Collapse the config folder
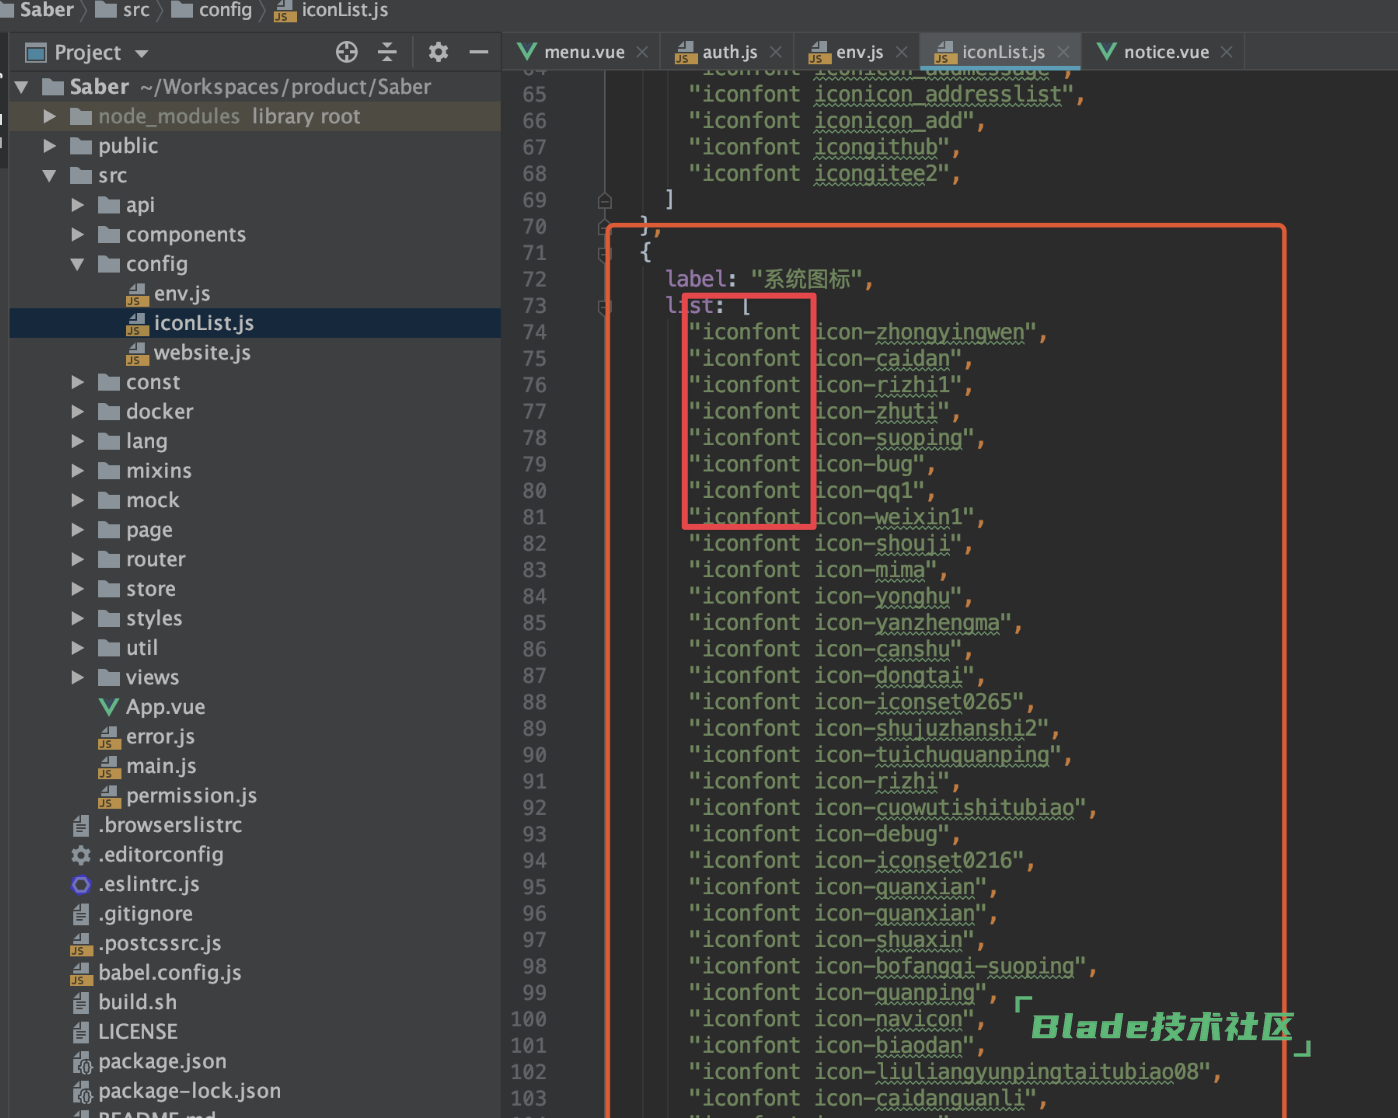This screenshot has width=1398, height=1118. tap(77, 264)
